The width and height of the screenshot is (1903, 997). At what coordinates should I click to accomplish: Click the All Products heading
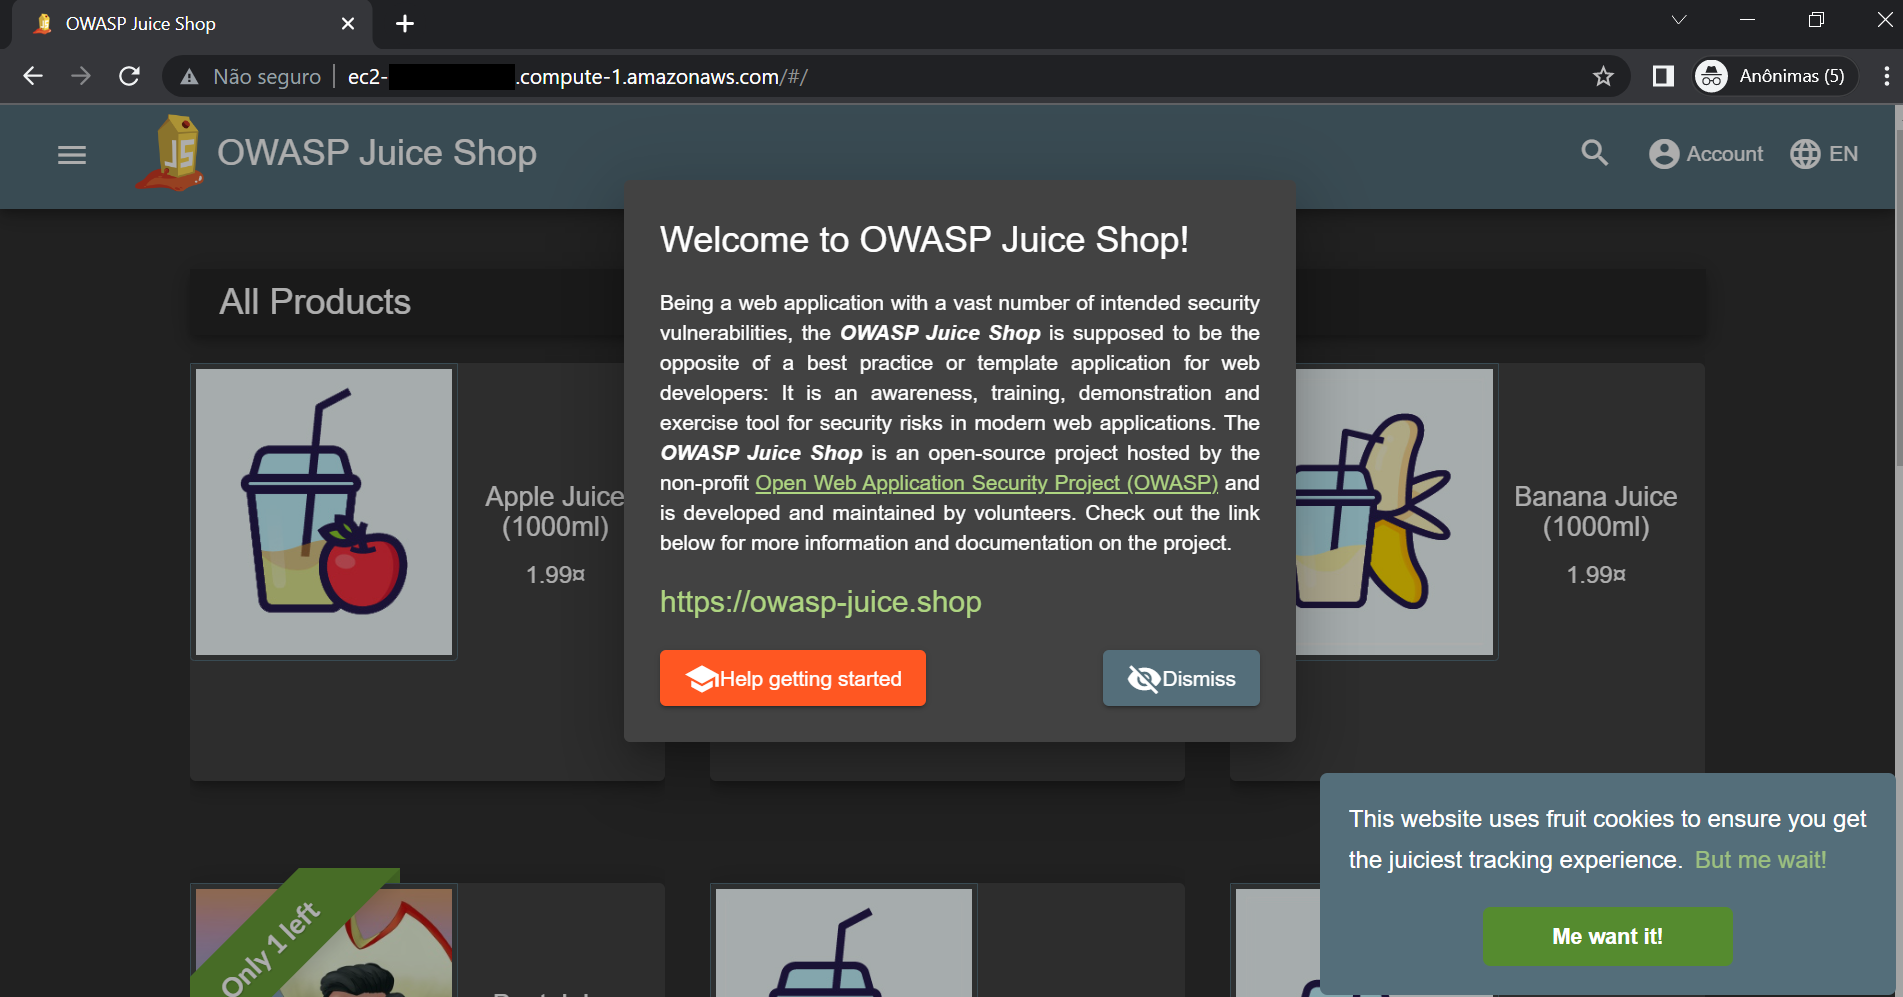315,302
